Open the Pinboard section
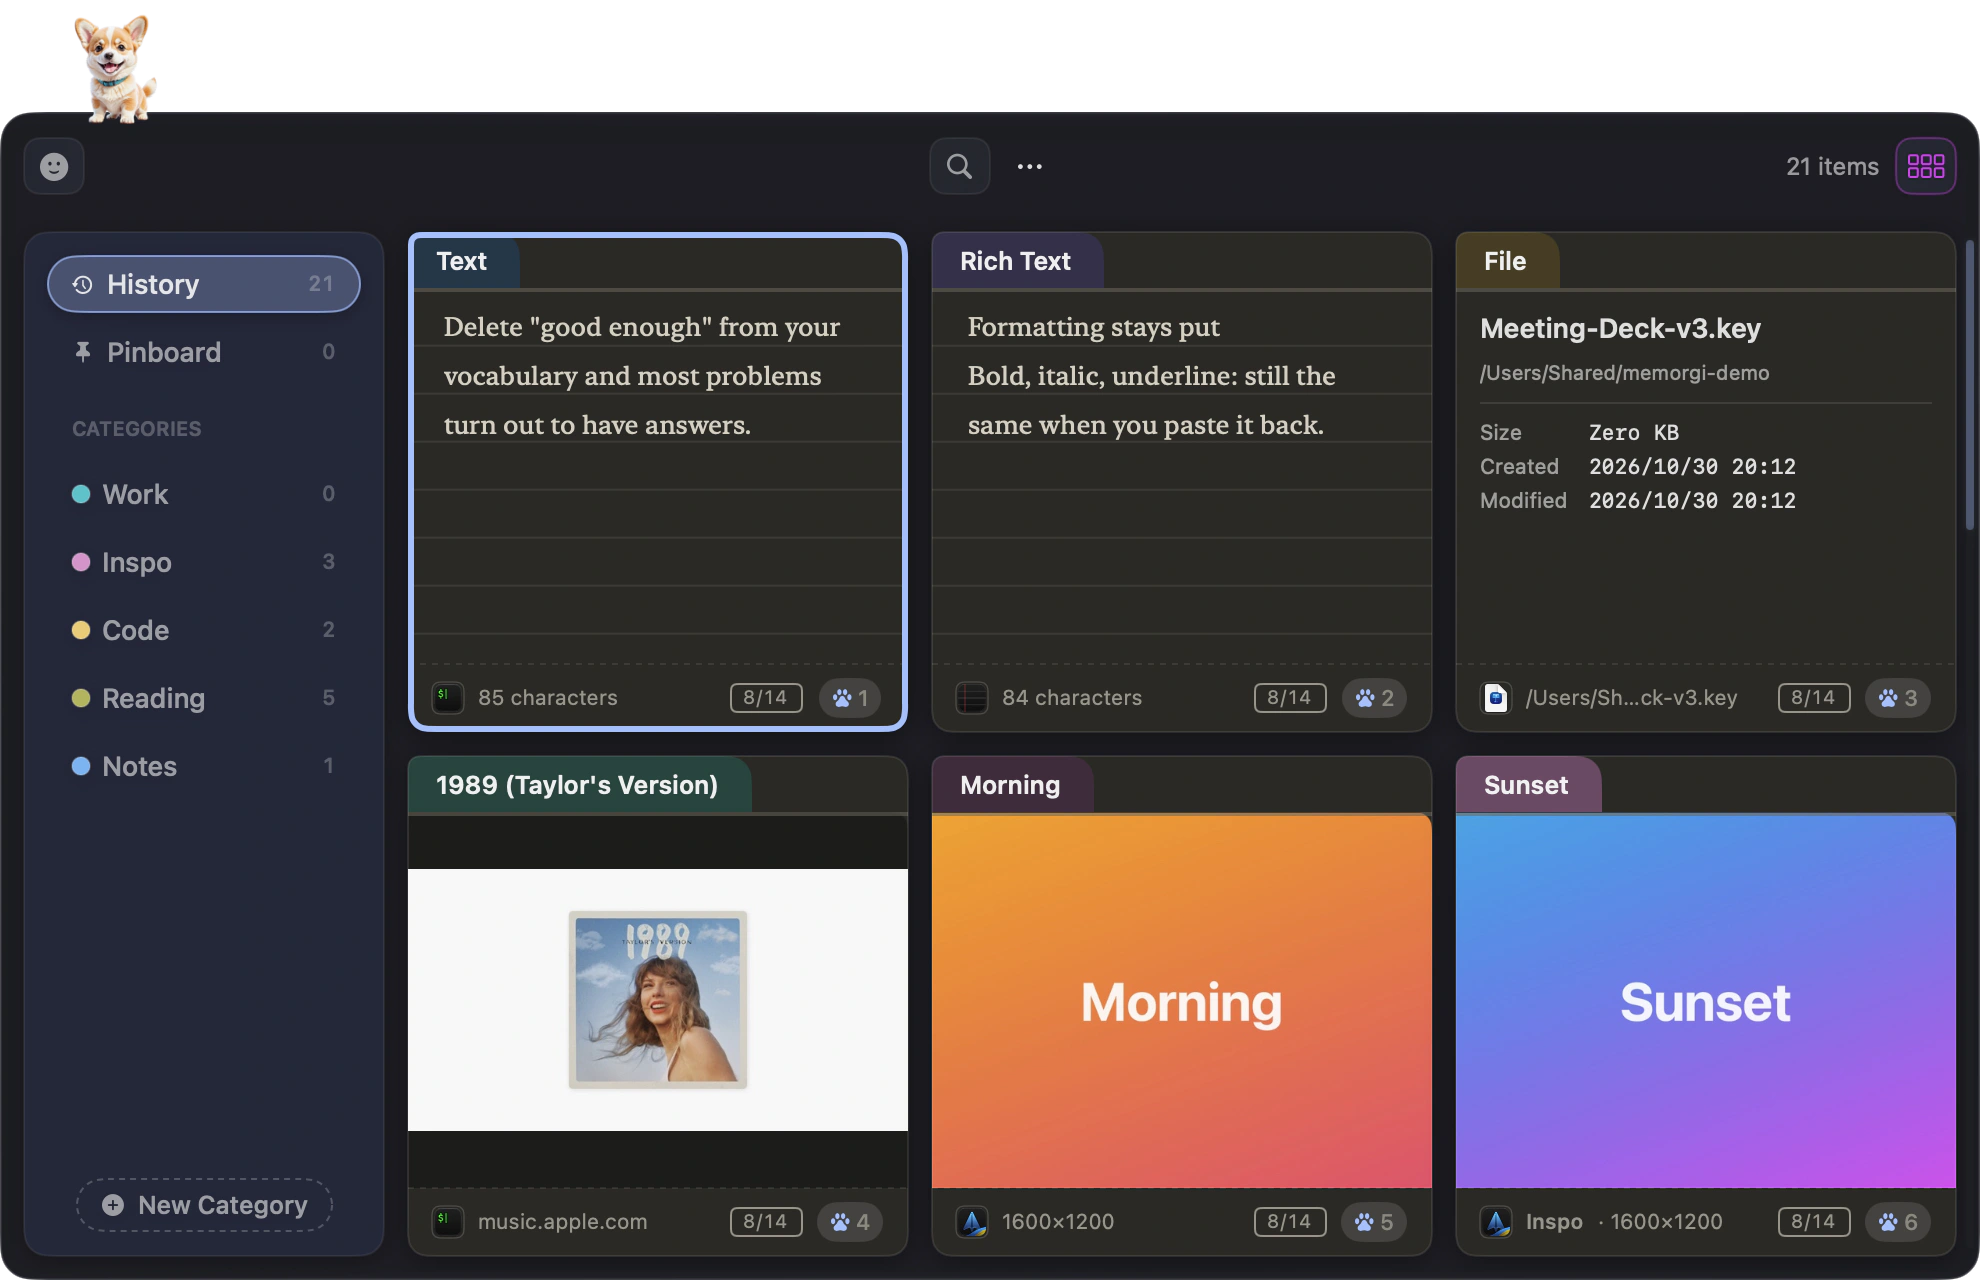 (204, 352)
